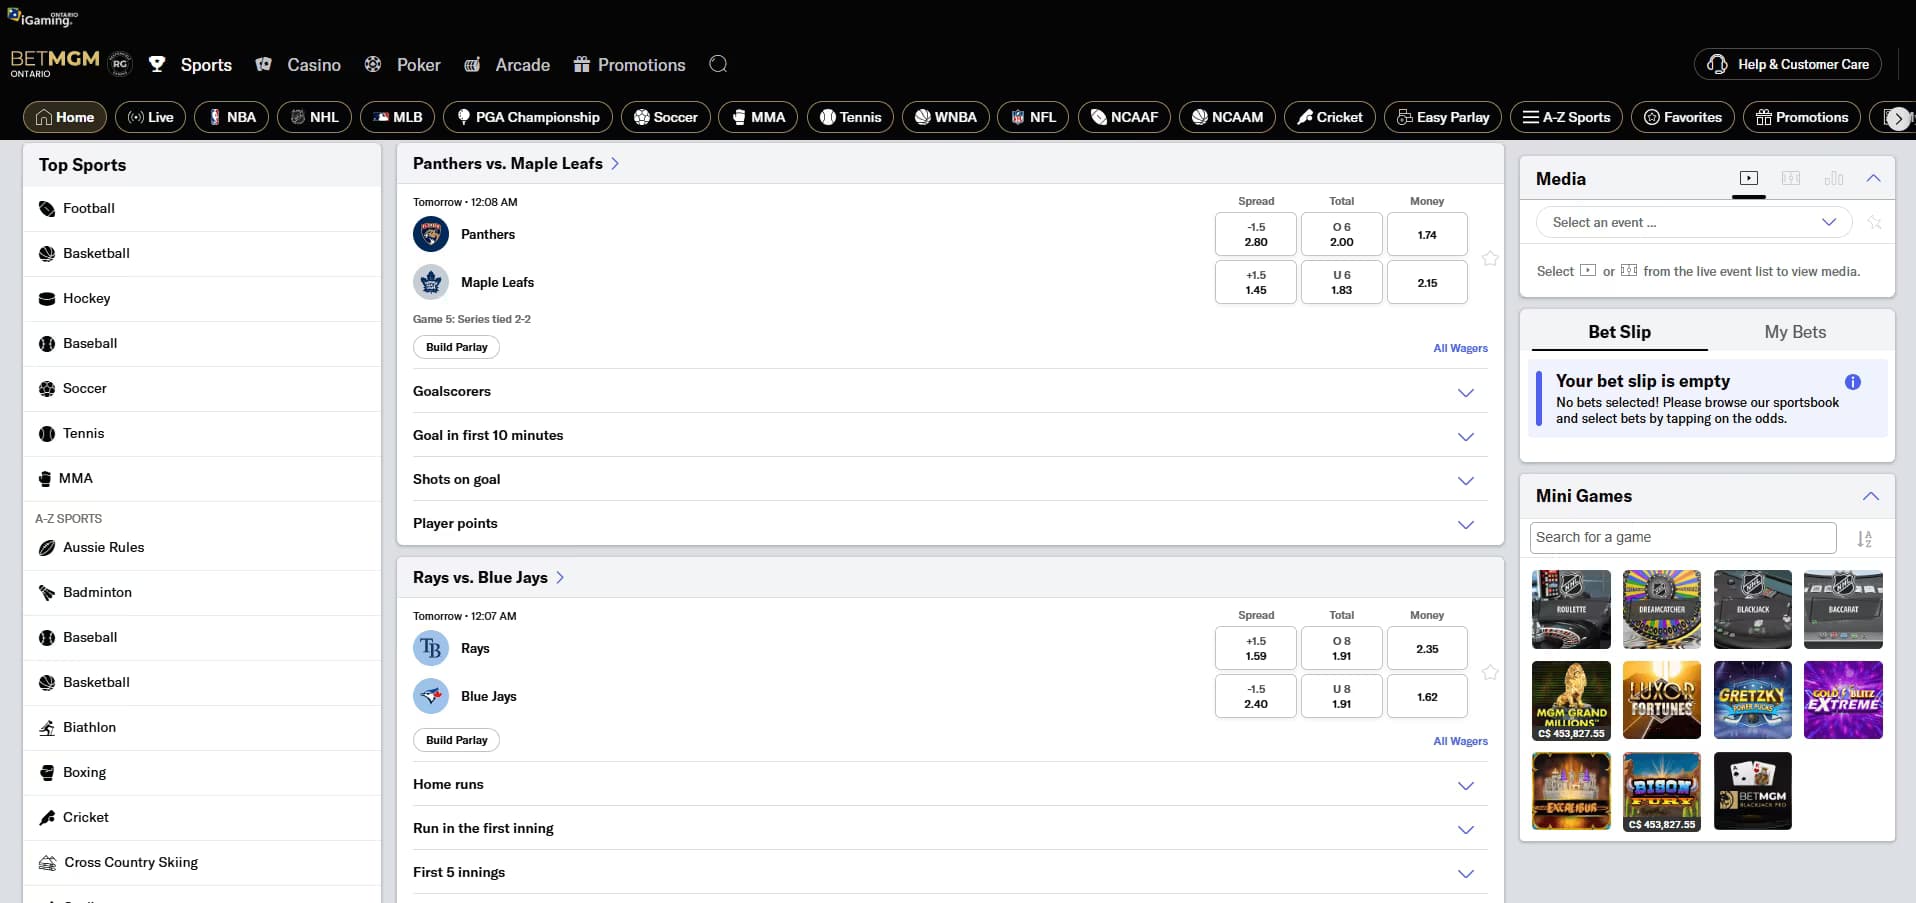Favorite the Rays vs. Blue Jays game
The width and height of the screenshot is (1916, 903).
1489,672
